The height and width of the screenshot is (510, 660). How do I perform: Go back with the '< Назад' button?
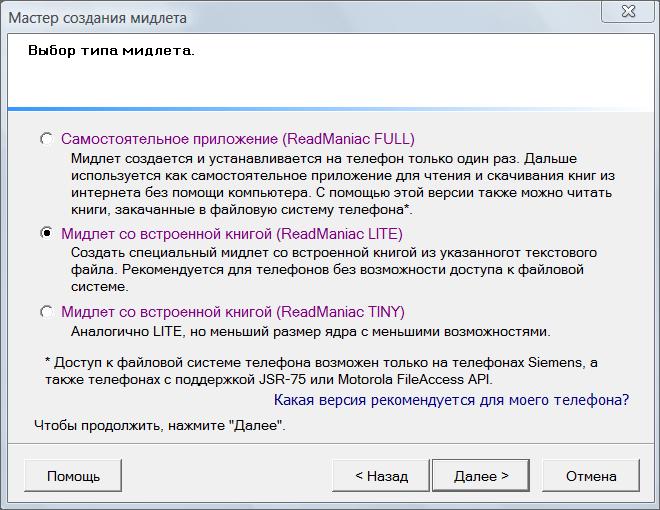click(x=381, y=476)
